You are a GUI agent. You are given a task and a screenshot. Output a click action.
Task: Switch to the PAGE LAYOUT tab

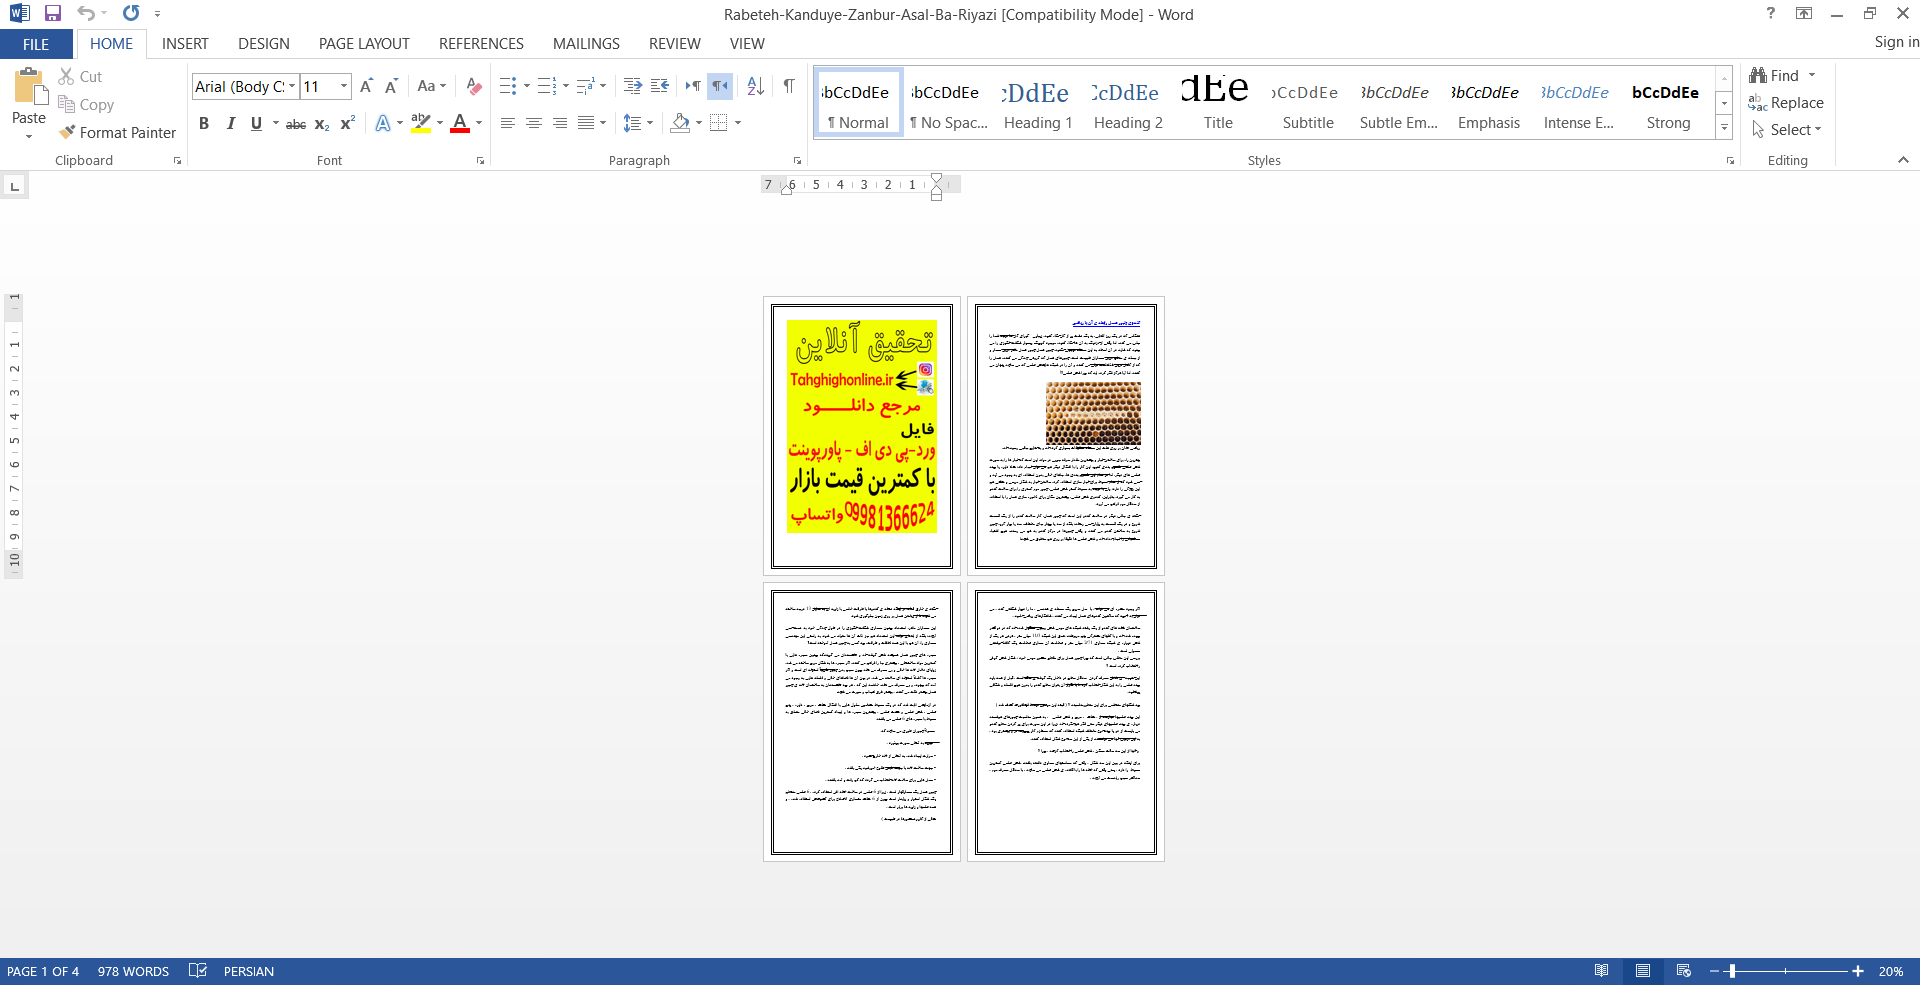364,44
